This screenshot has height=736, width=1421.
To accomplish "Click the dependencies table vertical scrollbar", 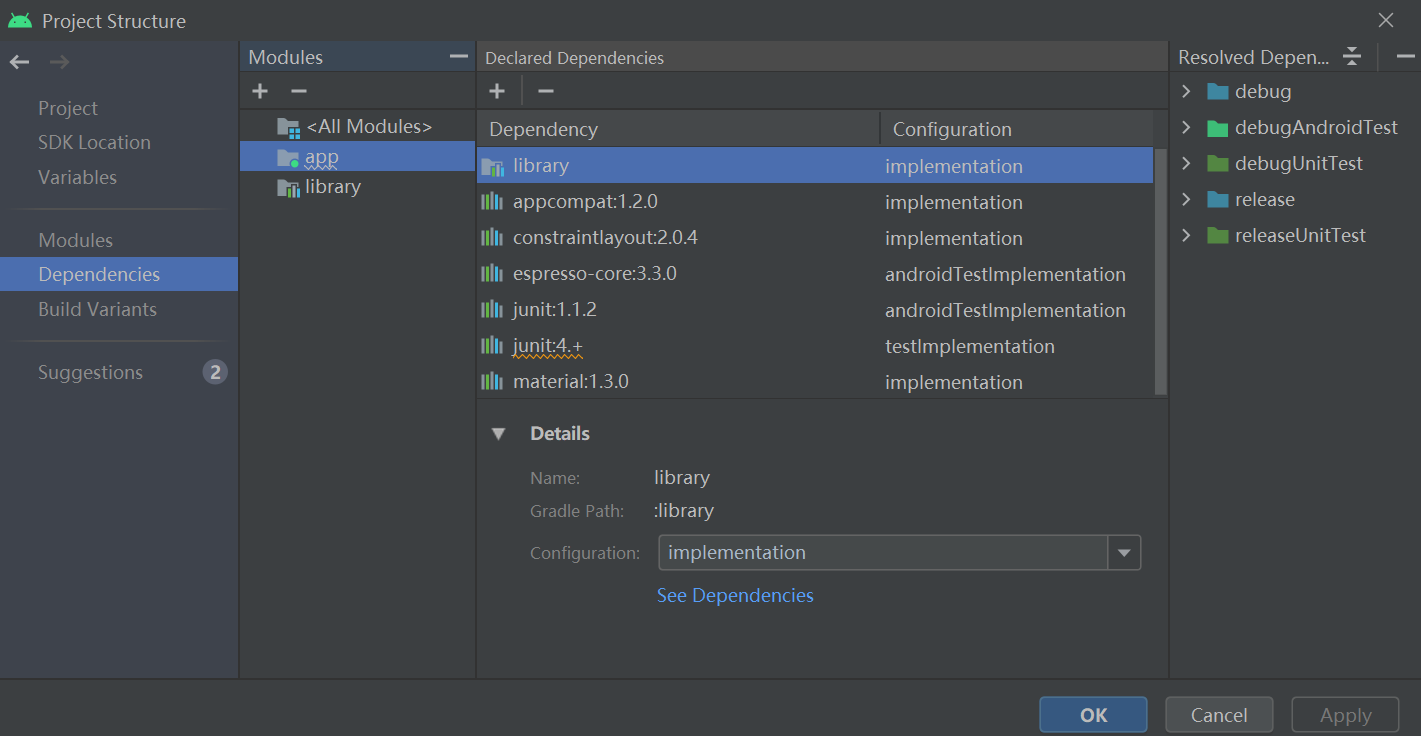I will tap(1160, 270).
